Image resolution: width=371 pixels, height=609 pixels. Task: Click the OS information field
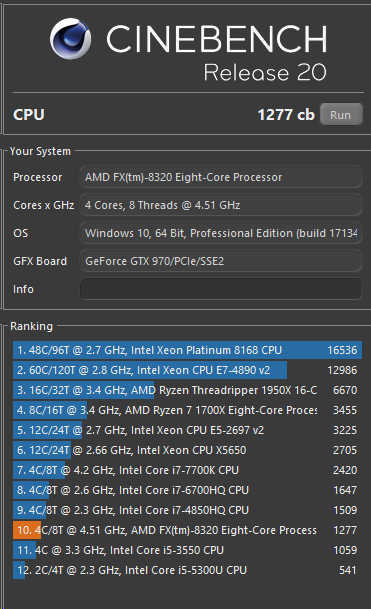point(221,233)
